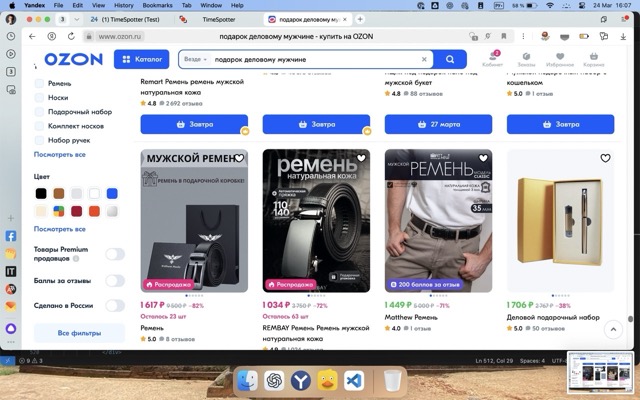The height and width of the screenshot is (400, 640).
Task: Turn on Сделано в России filter
Action: pyautogui.click(x=114, y=306)
